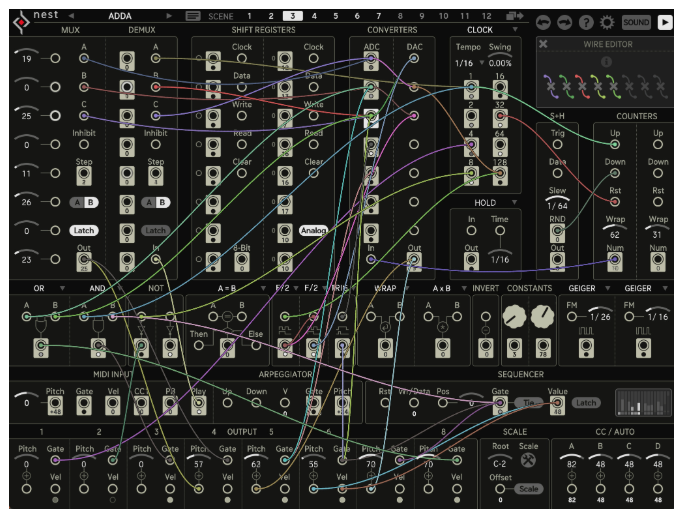Click the copy scene icon after 12
Image resolution: width=684 pixels, height=514 pixels.
515,16
